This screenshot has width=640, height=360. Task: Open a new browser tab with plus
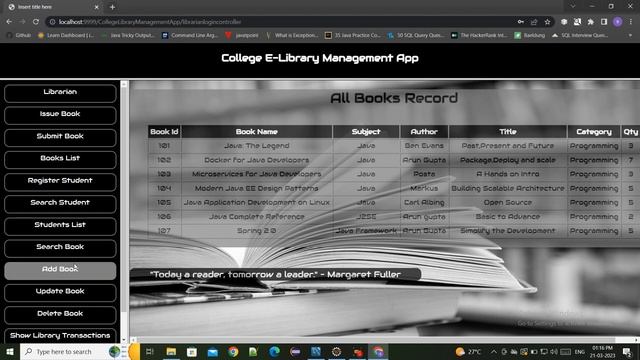pos(112,7)
